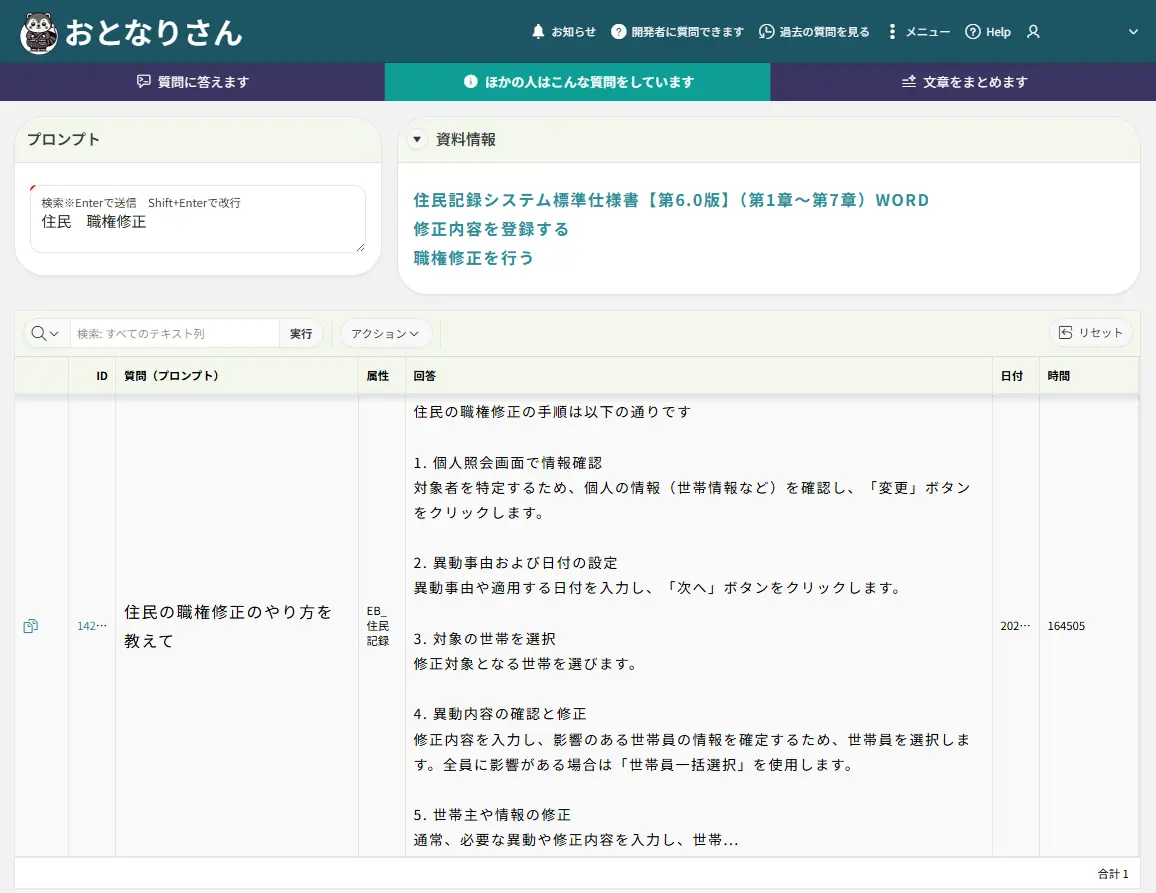1156x893 pixels.
Task: Click the copy icon in the result row
Action: (x=31, y=626)
